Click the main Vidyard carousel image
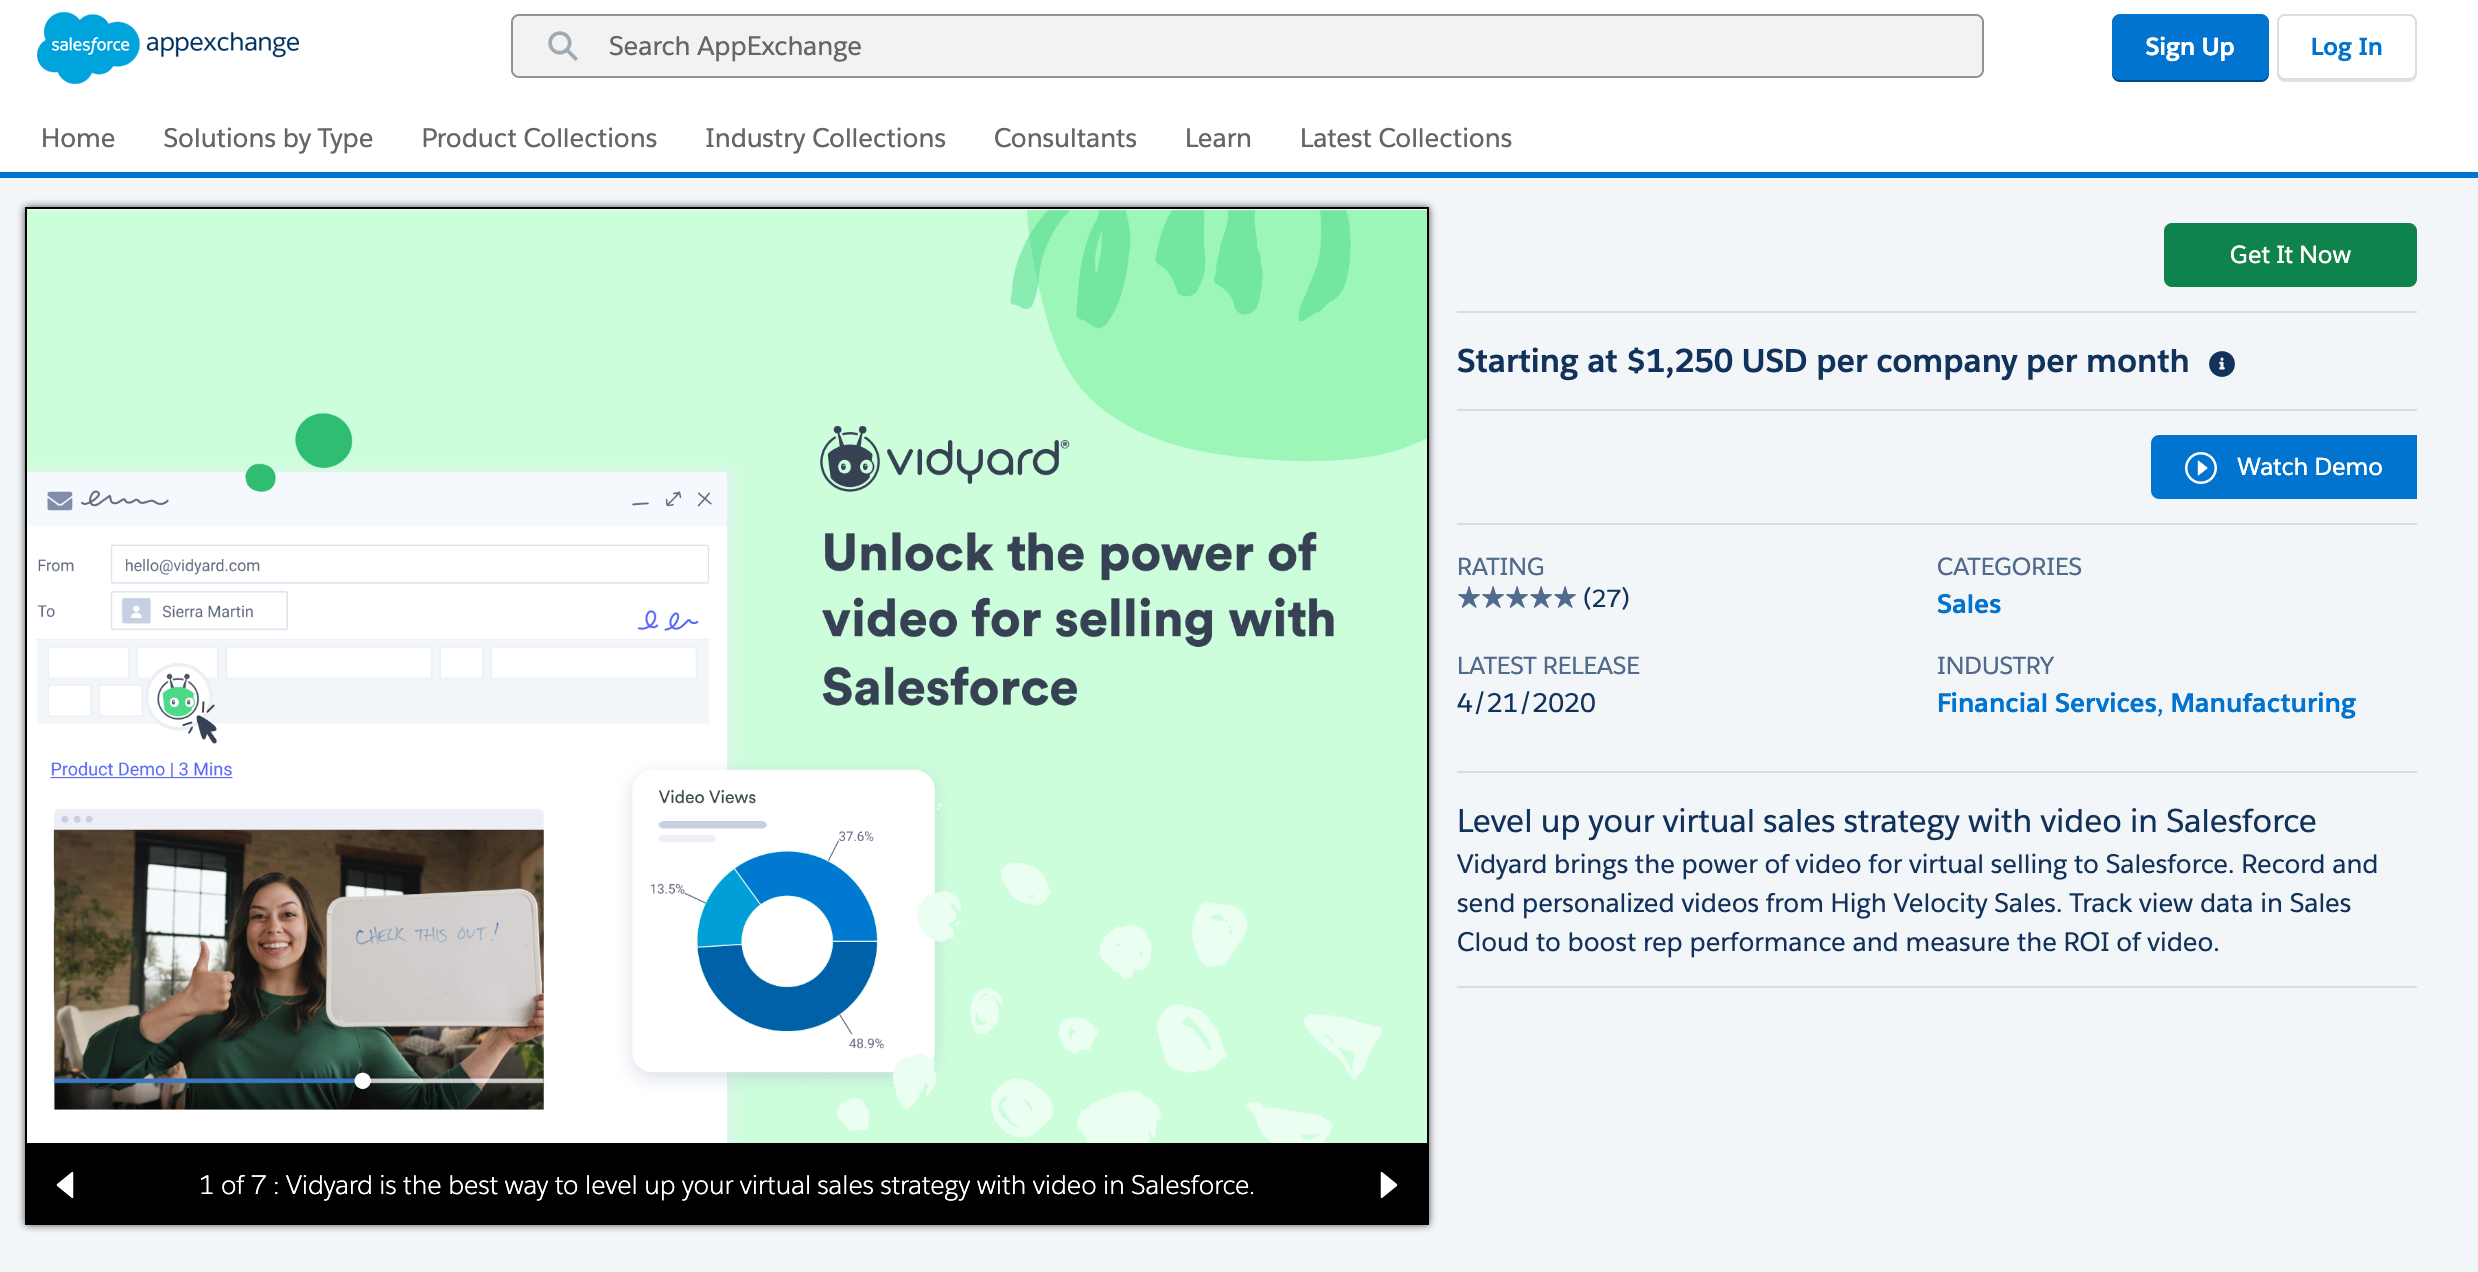 pyautogui.click(x=727, y=676)
